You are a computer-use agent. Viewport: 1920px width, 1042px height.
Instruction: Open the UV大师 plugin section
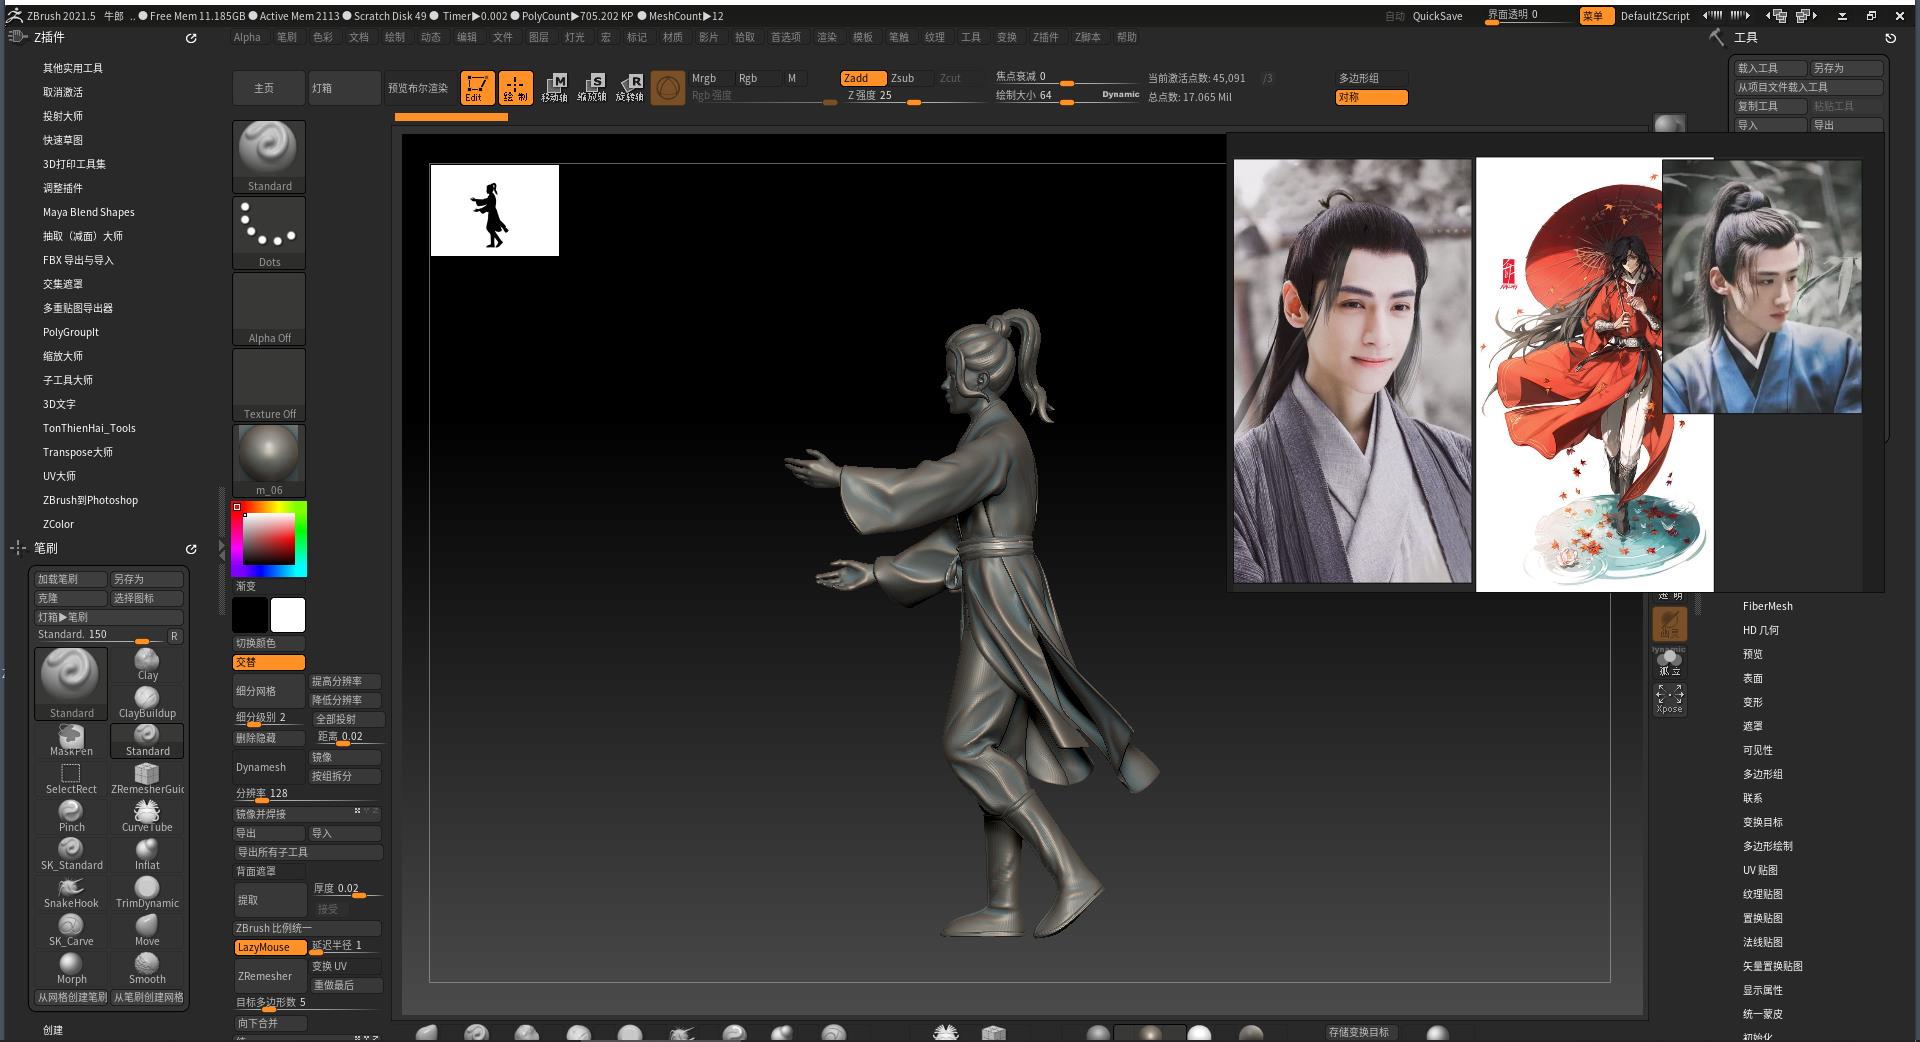59,476
